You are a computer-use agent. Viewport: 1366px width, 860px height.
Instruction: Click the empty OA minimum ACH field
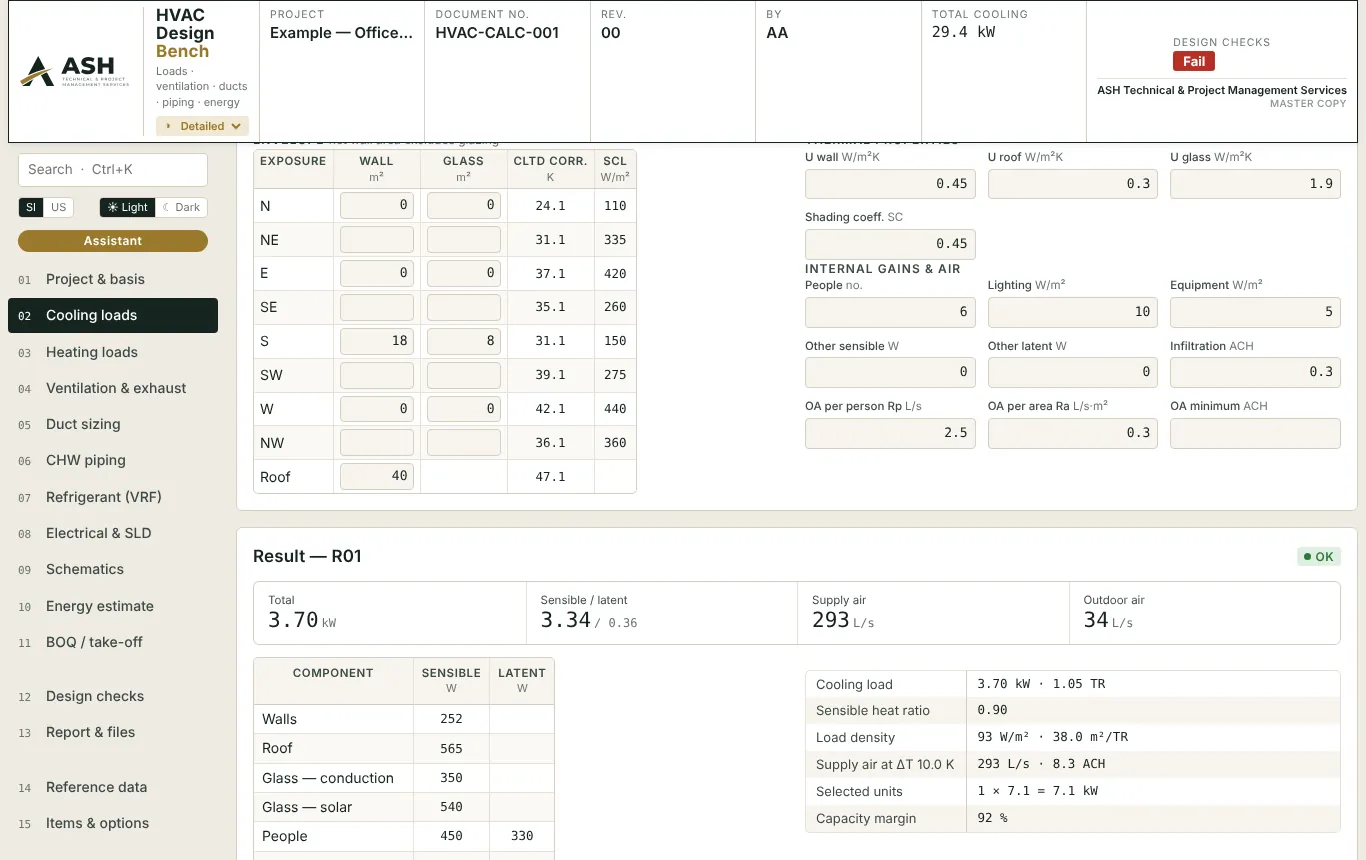coord(1255,433)
